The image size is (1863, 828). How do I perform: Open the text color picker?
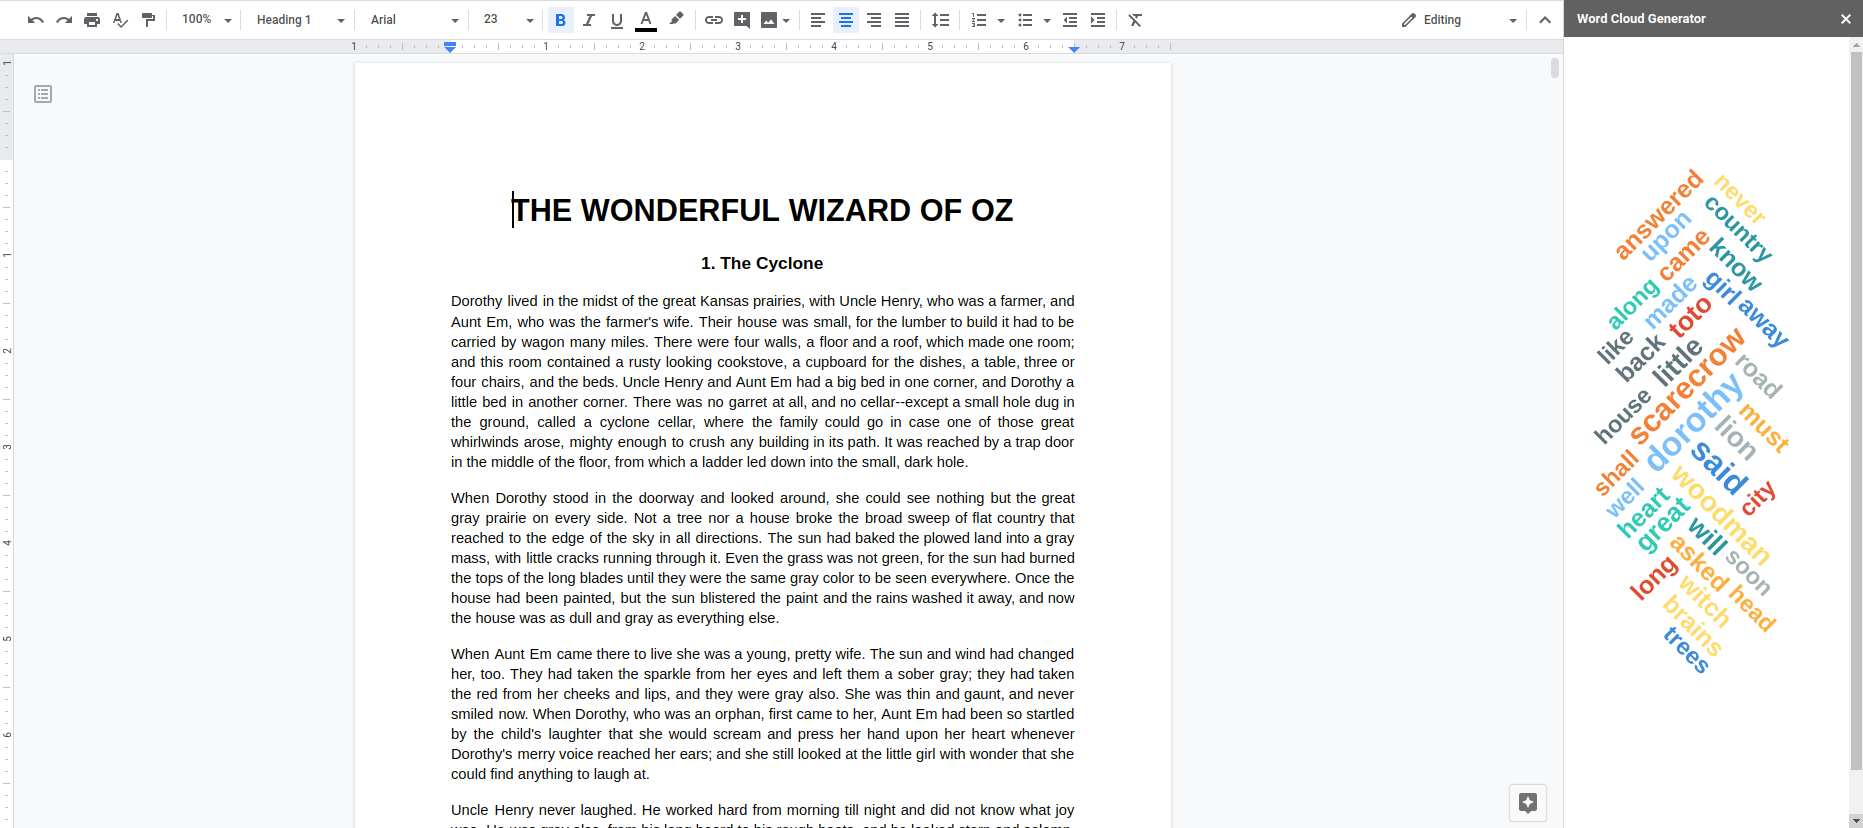[x=646, y=20]
